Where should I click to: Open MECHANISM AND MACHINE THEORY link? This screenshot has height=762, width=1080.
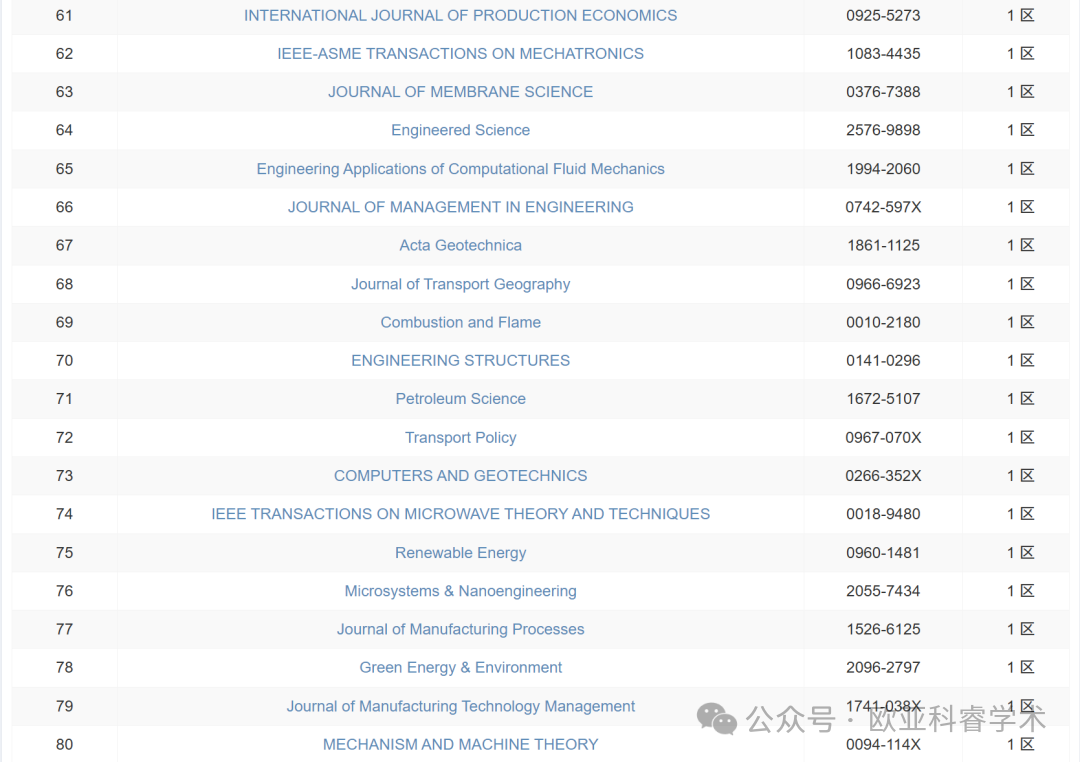460,744
